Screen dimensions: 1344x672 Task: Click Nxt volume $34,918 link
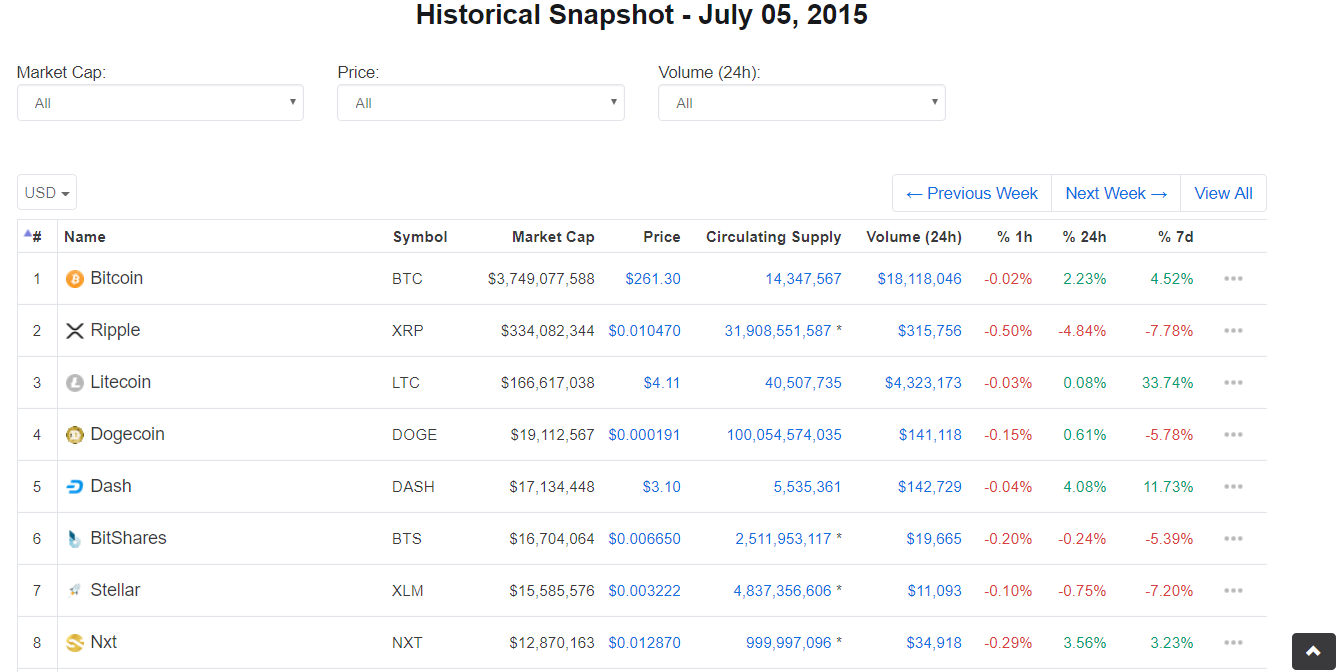pos(934,643)
